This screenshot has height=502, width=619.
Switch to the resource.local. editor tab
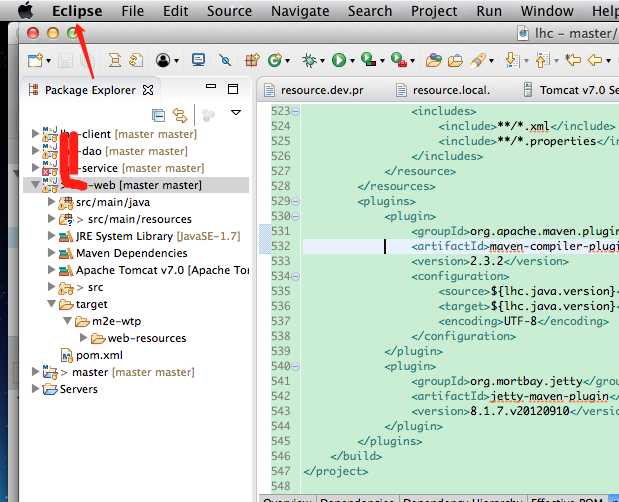[x=443, y=90]
